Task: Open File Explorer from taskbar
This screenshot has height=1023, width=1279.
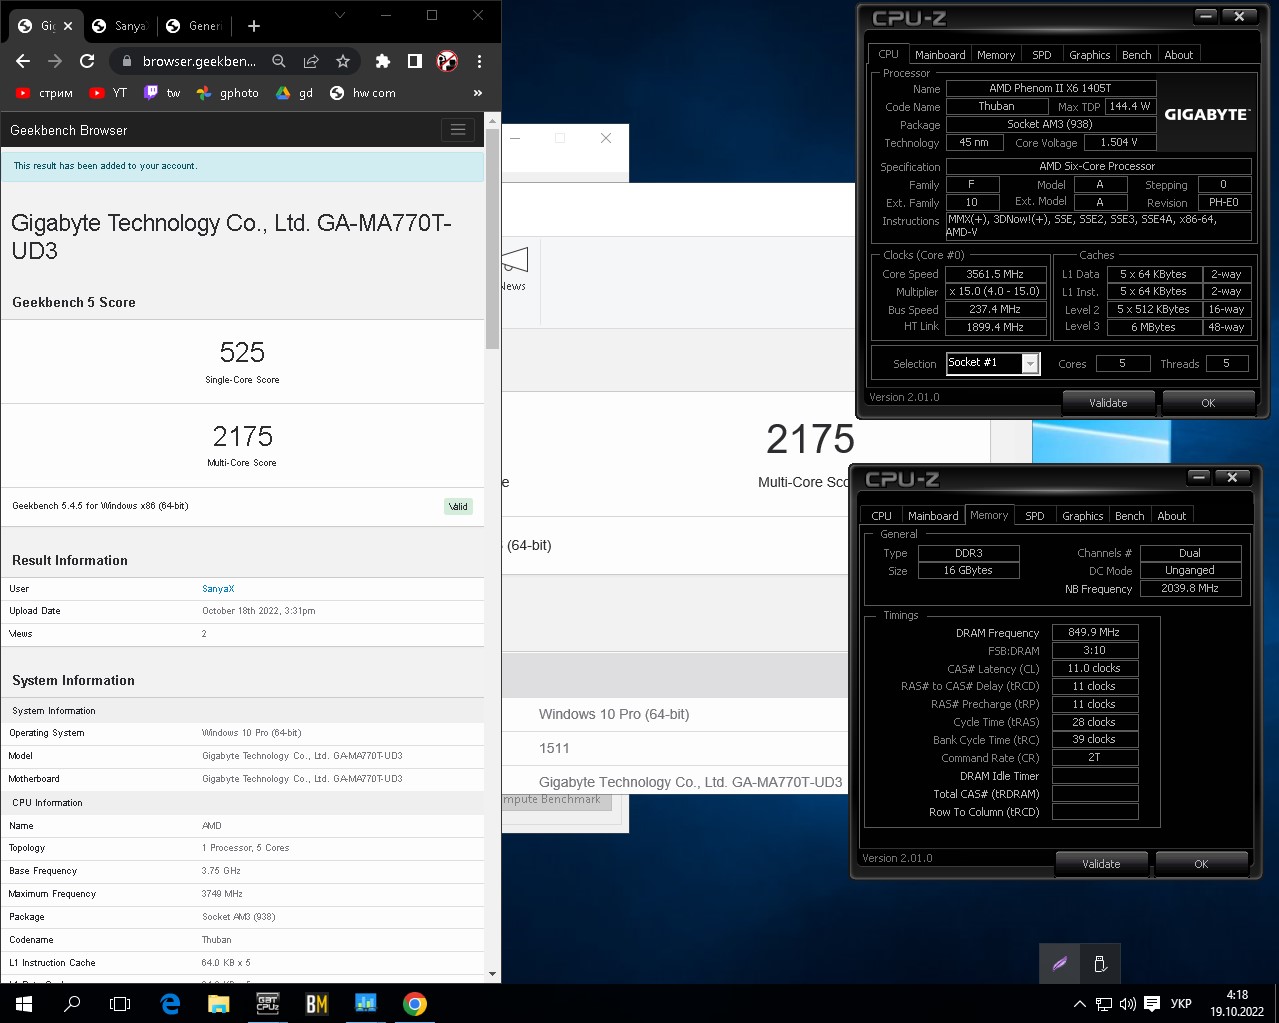Action: 218,1003
